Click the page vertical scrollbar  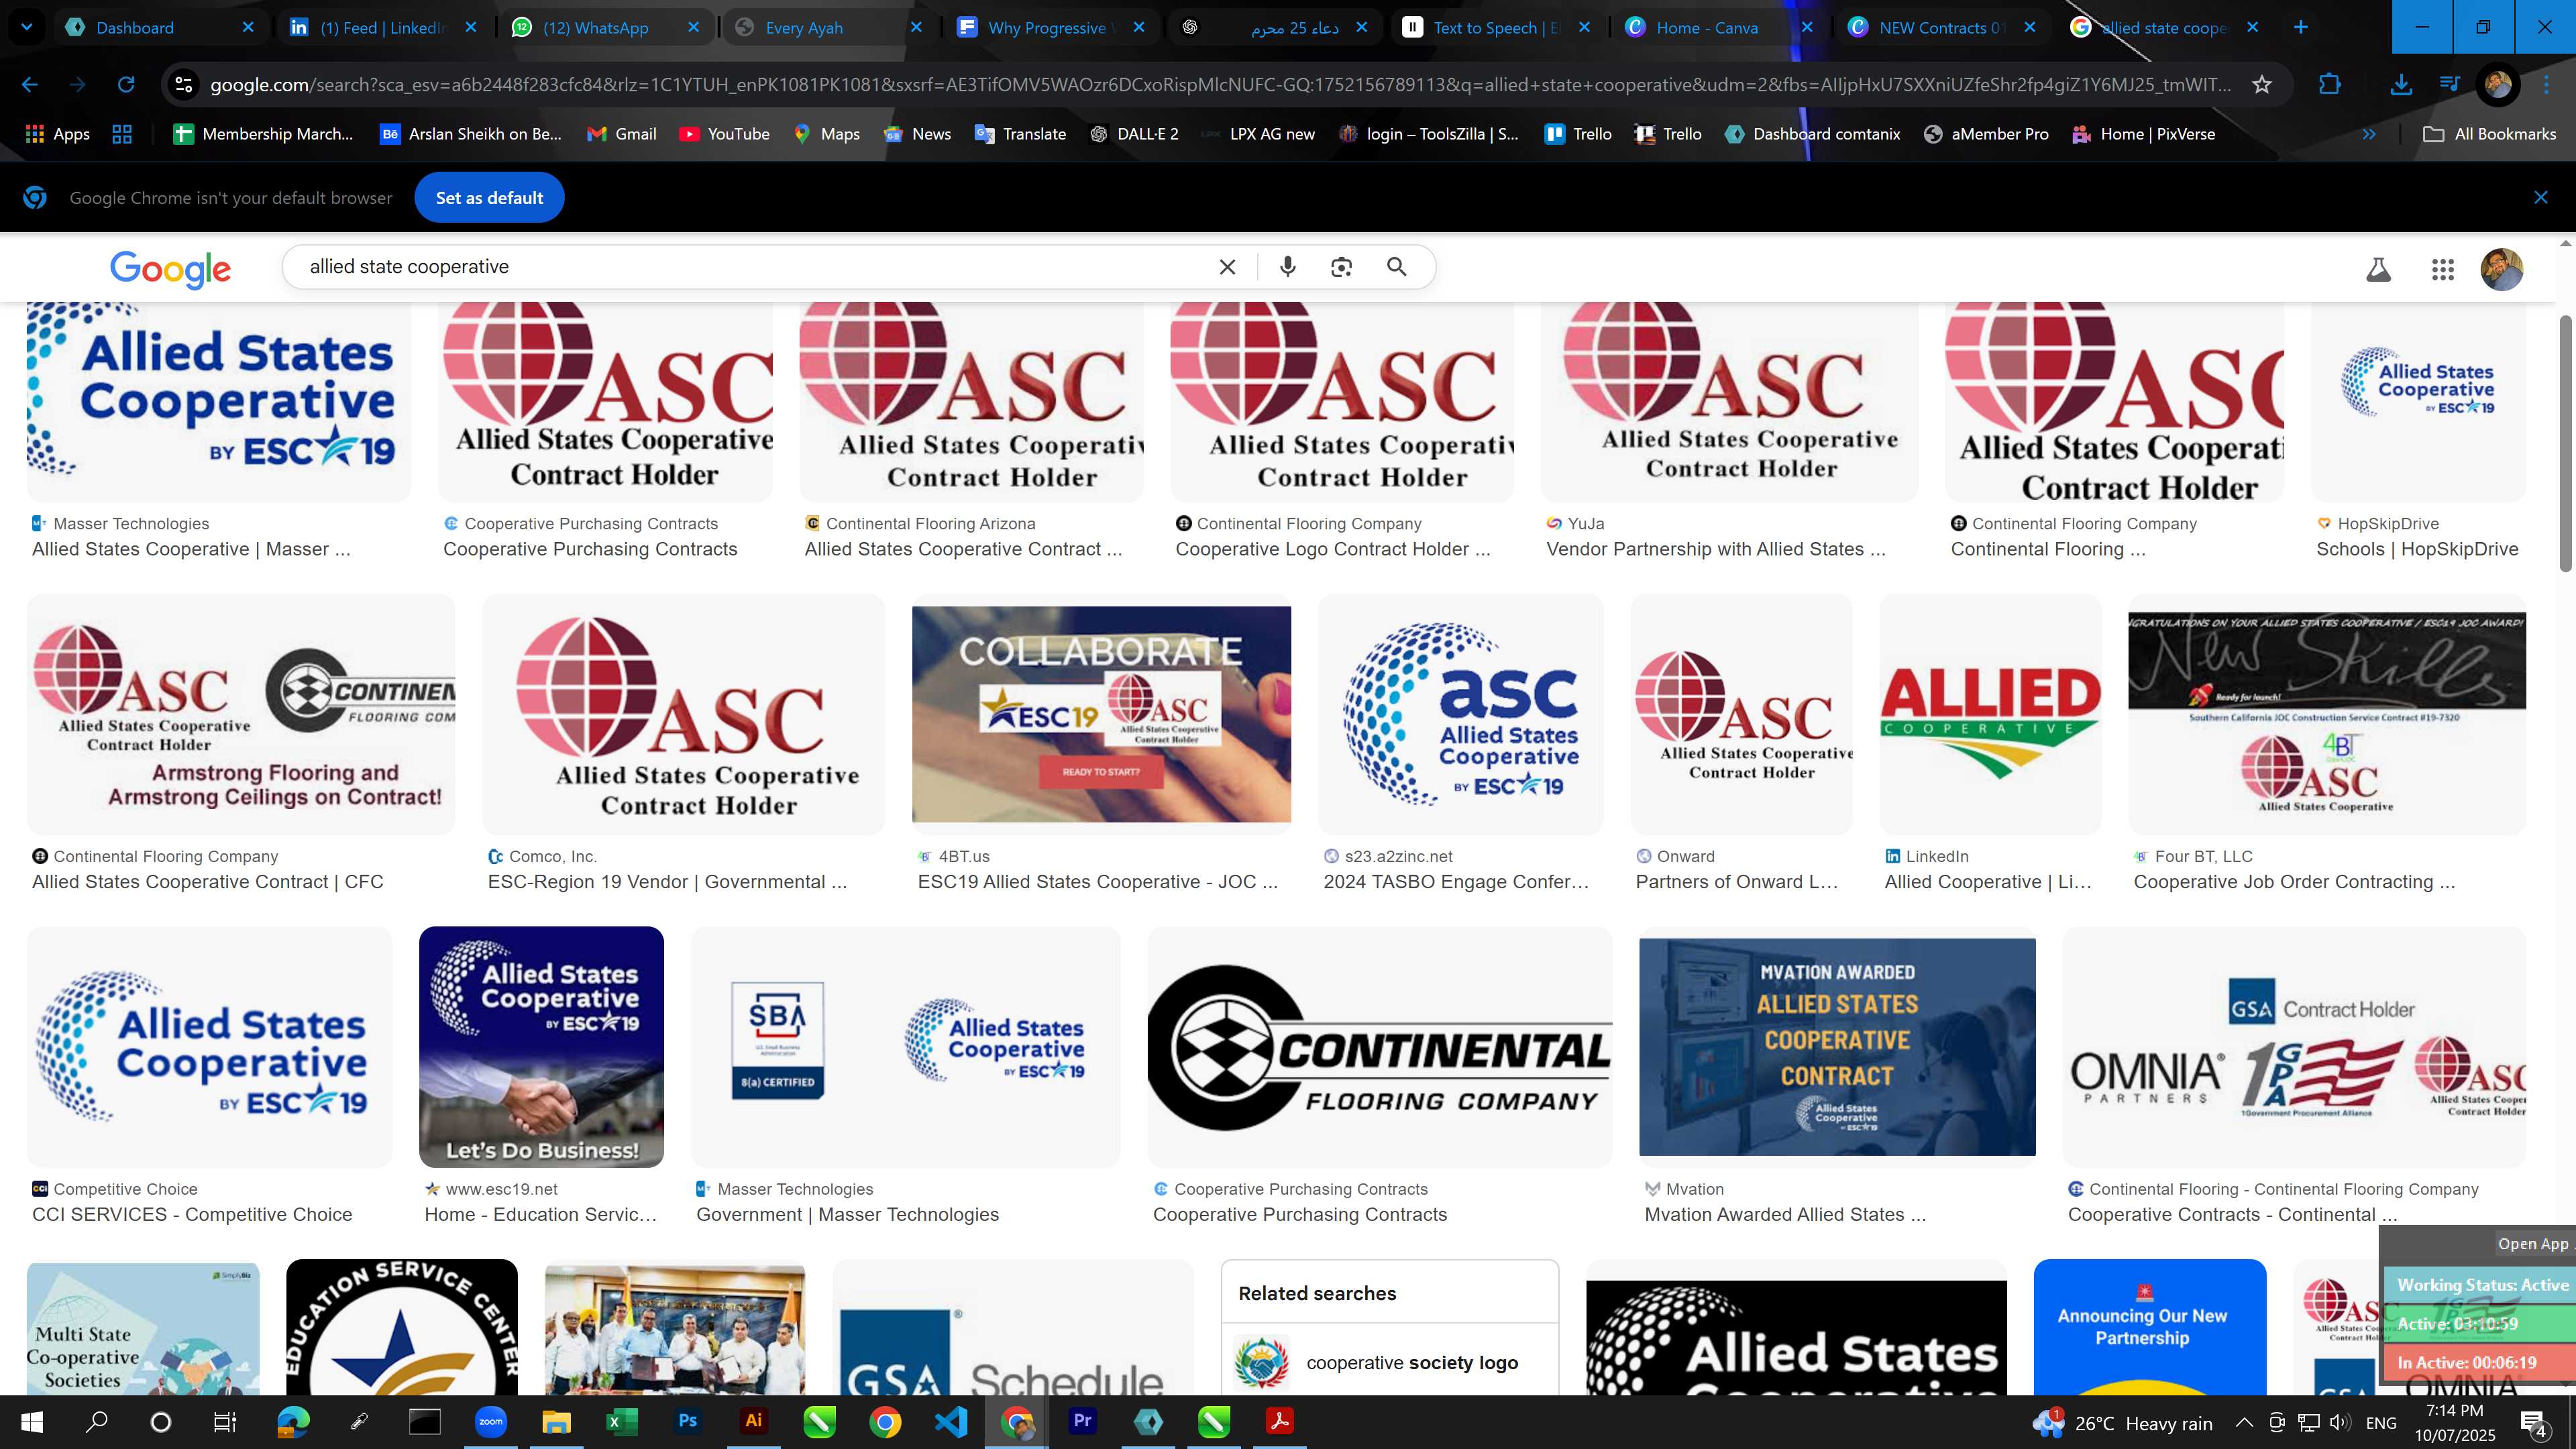click(2565, 444)
